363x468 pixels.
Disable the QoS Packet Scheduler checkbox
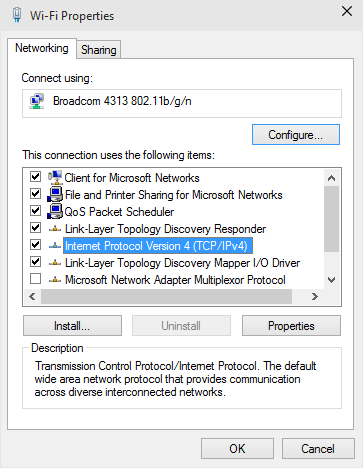[x=35, y=211]
